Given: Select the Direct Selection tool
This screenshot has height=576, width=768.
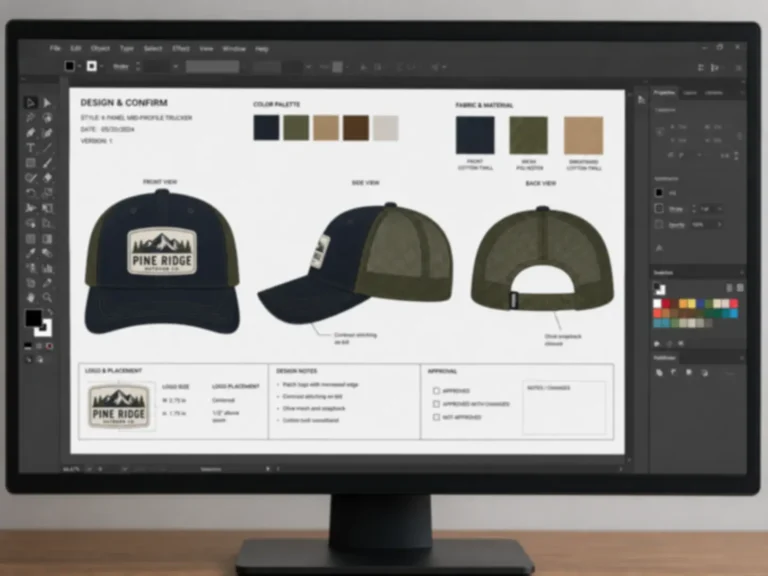Looking at the screenshot, I should click(47, 103).
